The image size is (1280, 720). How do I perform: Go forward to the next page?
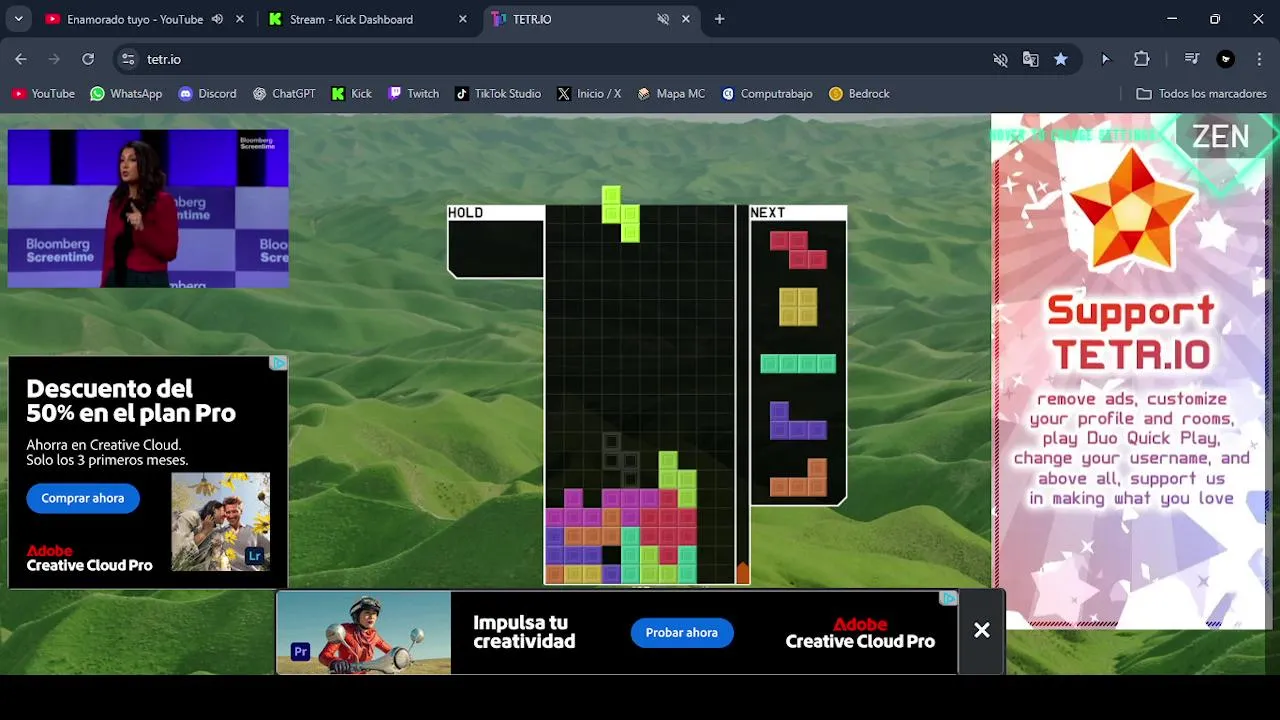point(55,59)
